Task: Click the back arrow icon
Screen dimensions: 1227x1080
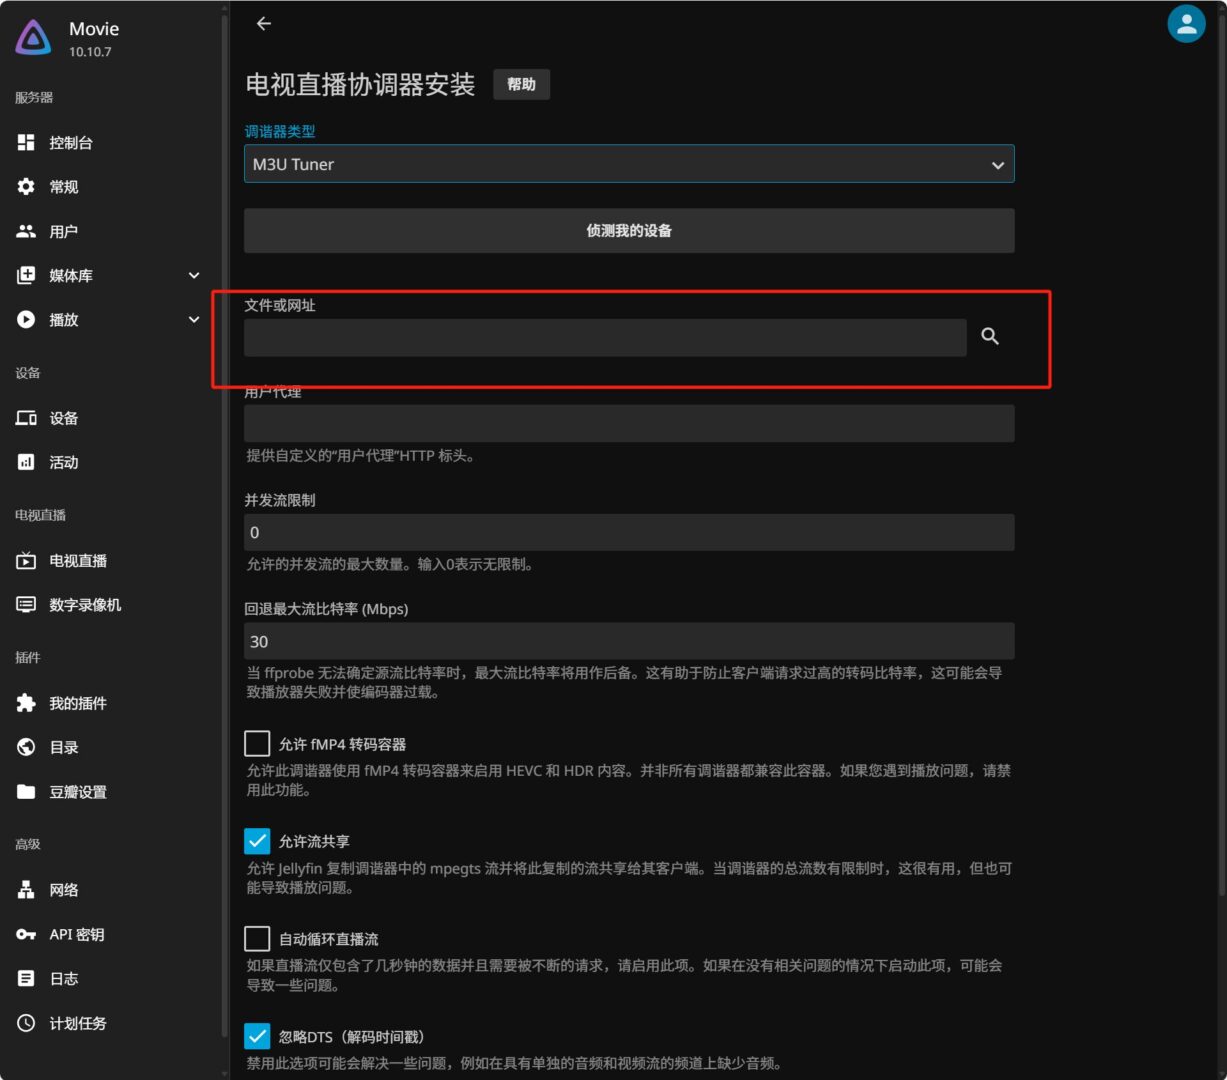Action: (264, 24)
